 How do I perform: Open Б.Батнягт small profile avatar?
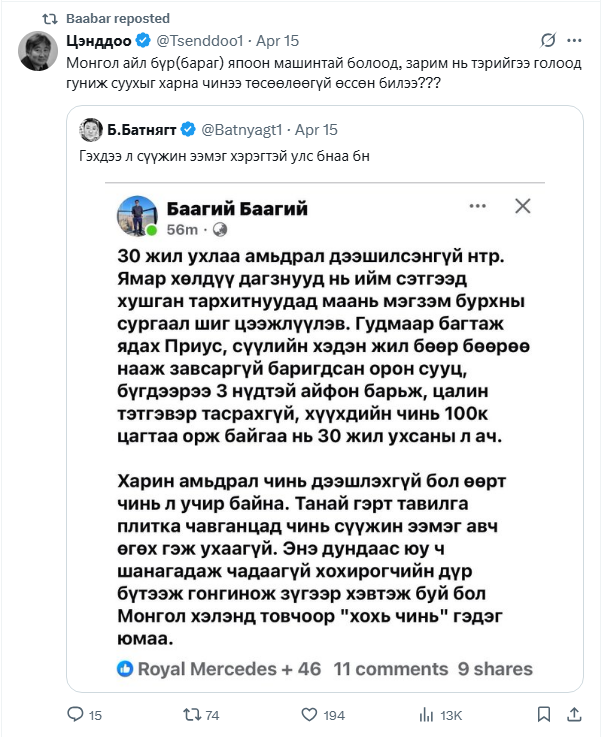(91, 130)
